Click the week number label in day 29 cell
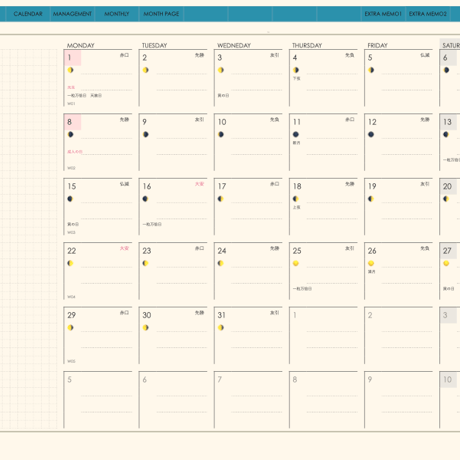The width and height of the screenshot is (460, 460). (x=71, y=361)
